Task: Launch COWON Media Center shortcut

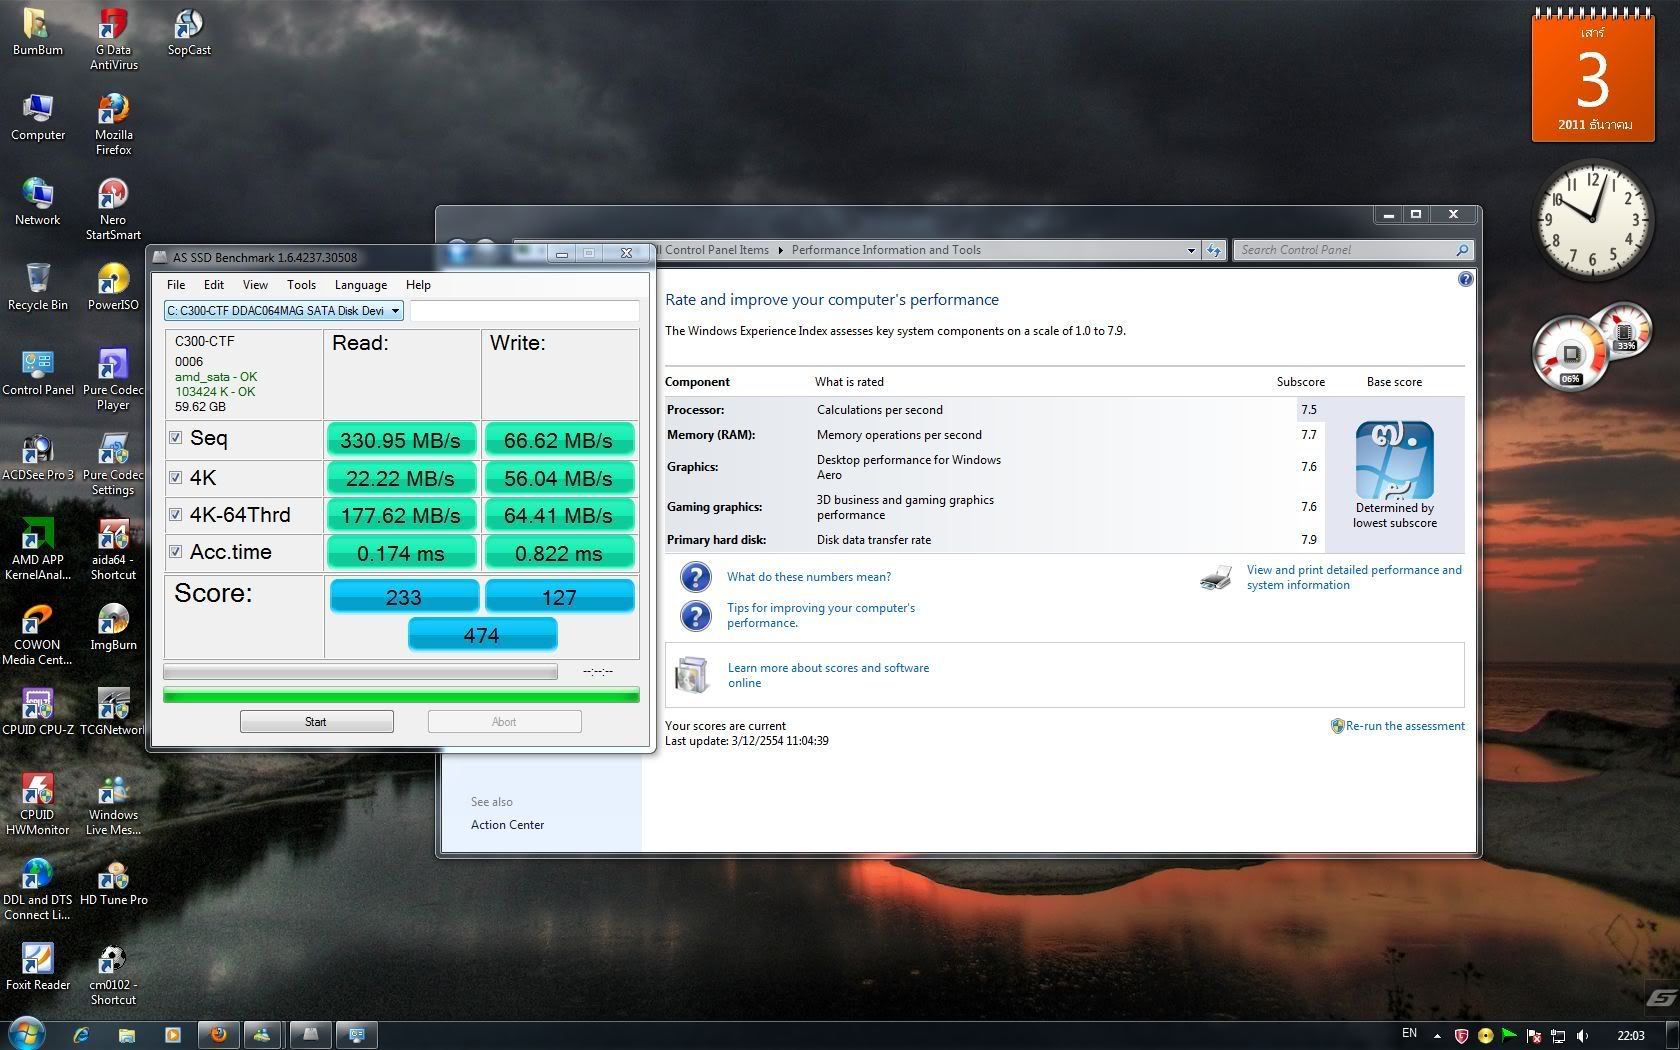Action: [37, 634]
